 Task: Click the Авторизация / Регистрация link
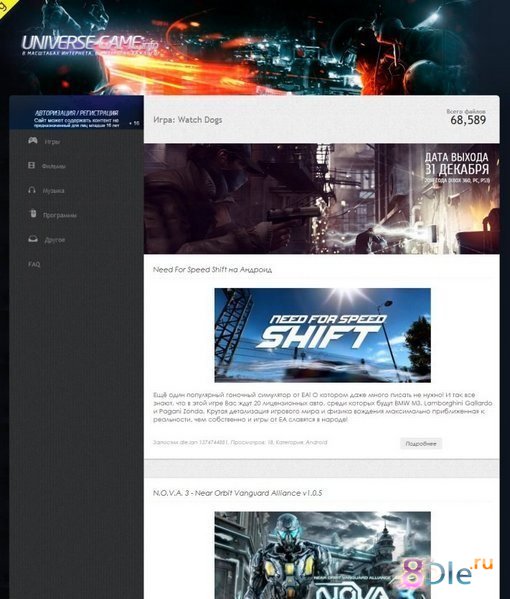(x=77, y=113)
